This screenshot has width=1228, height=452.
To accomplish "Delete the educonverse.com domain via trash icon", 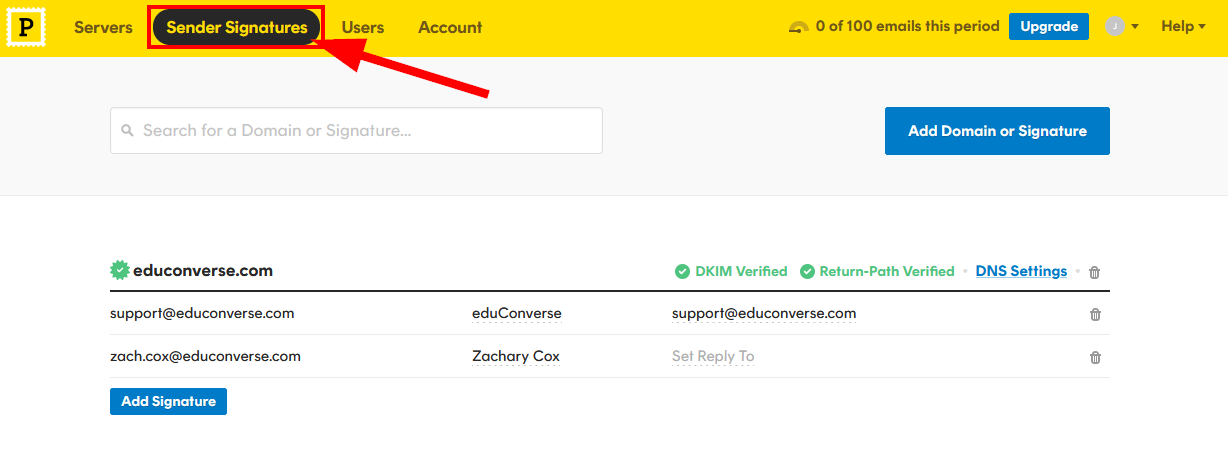I will tap(1094, 272).
